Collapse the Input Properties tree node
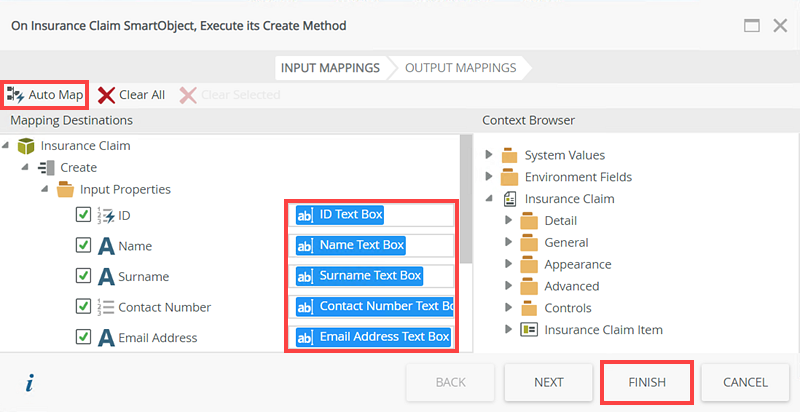This screenshot has height=412, width=800. (45, 189)
